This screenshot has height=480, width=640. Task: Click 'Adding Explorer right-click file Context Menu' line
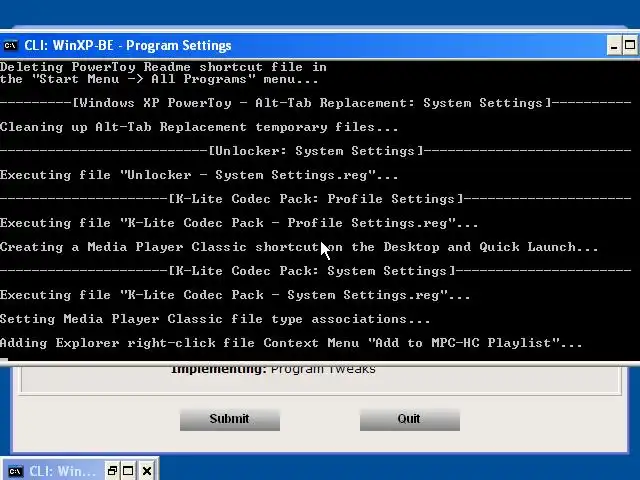[x=291, y=343]
